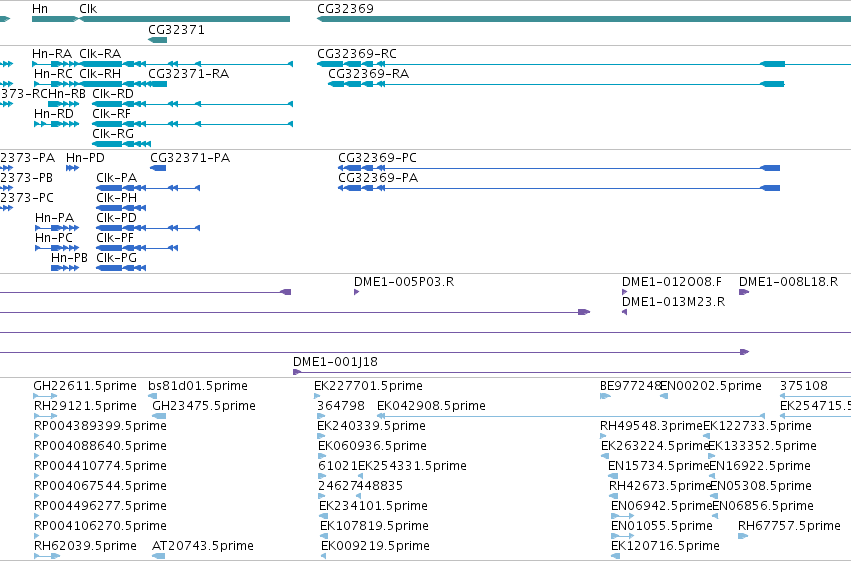Select the CG32369-PC protein label
The height and width of the screenshot is (561, 851).
coord(377,158)
